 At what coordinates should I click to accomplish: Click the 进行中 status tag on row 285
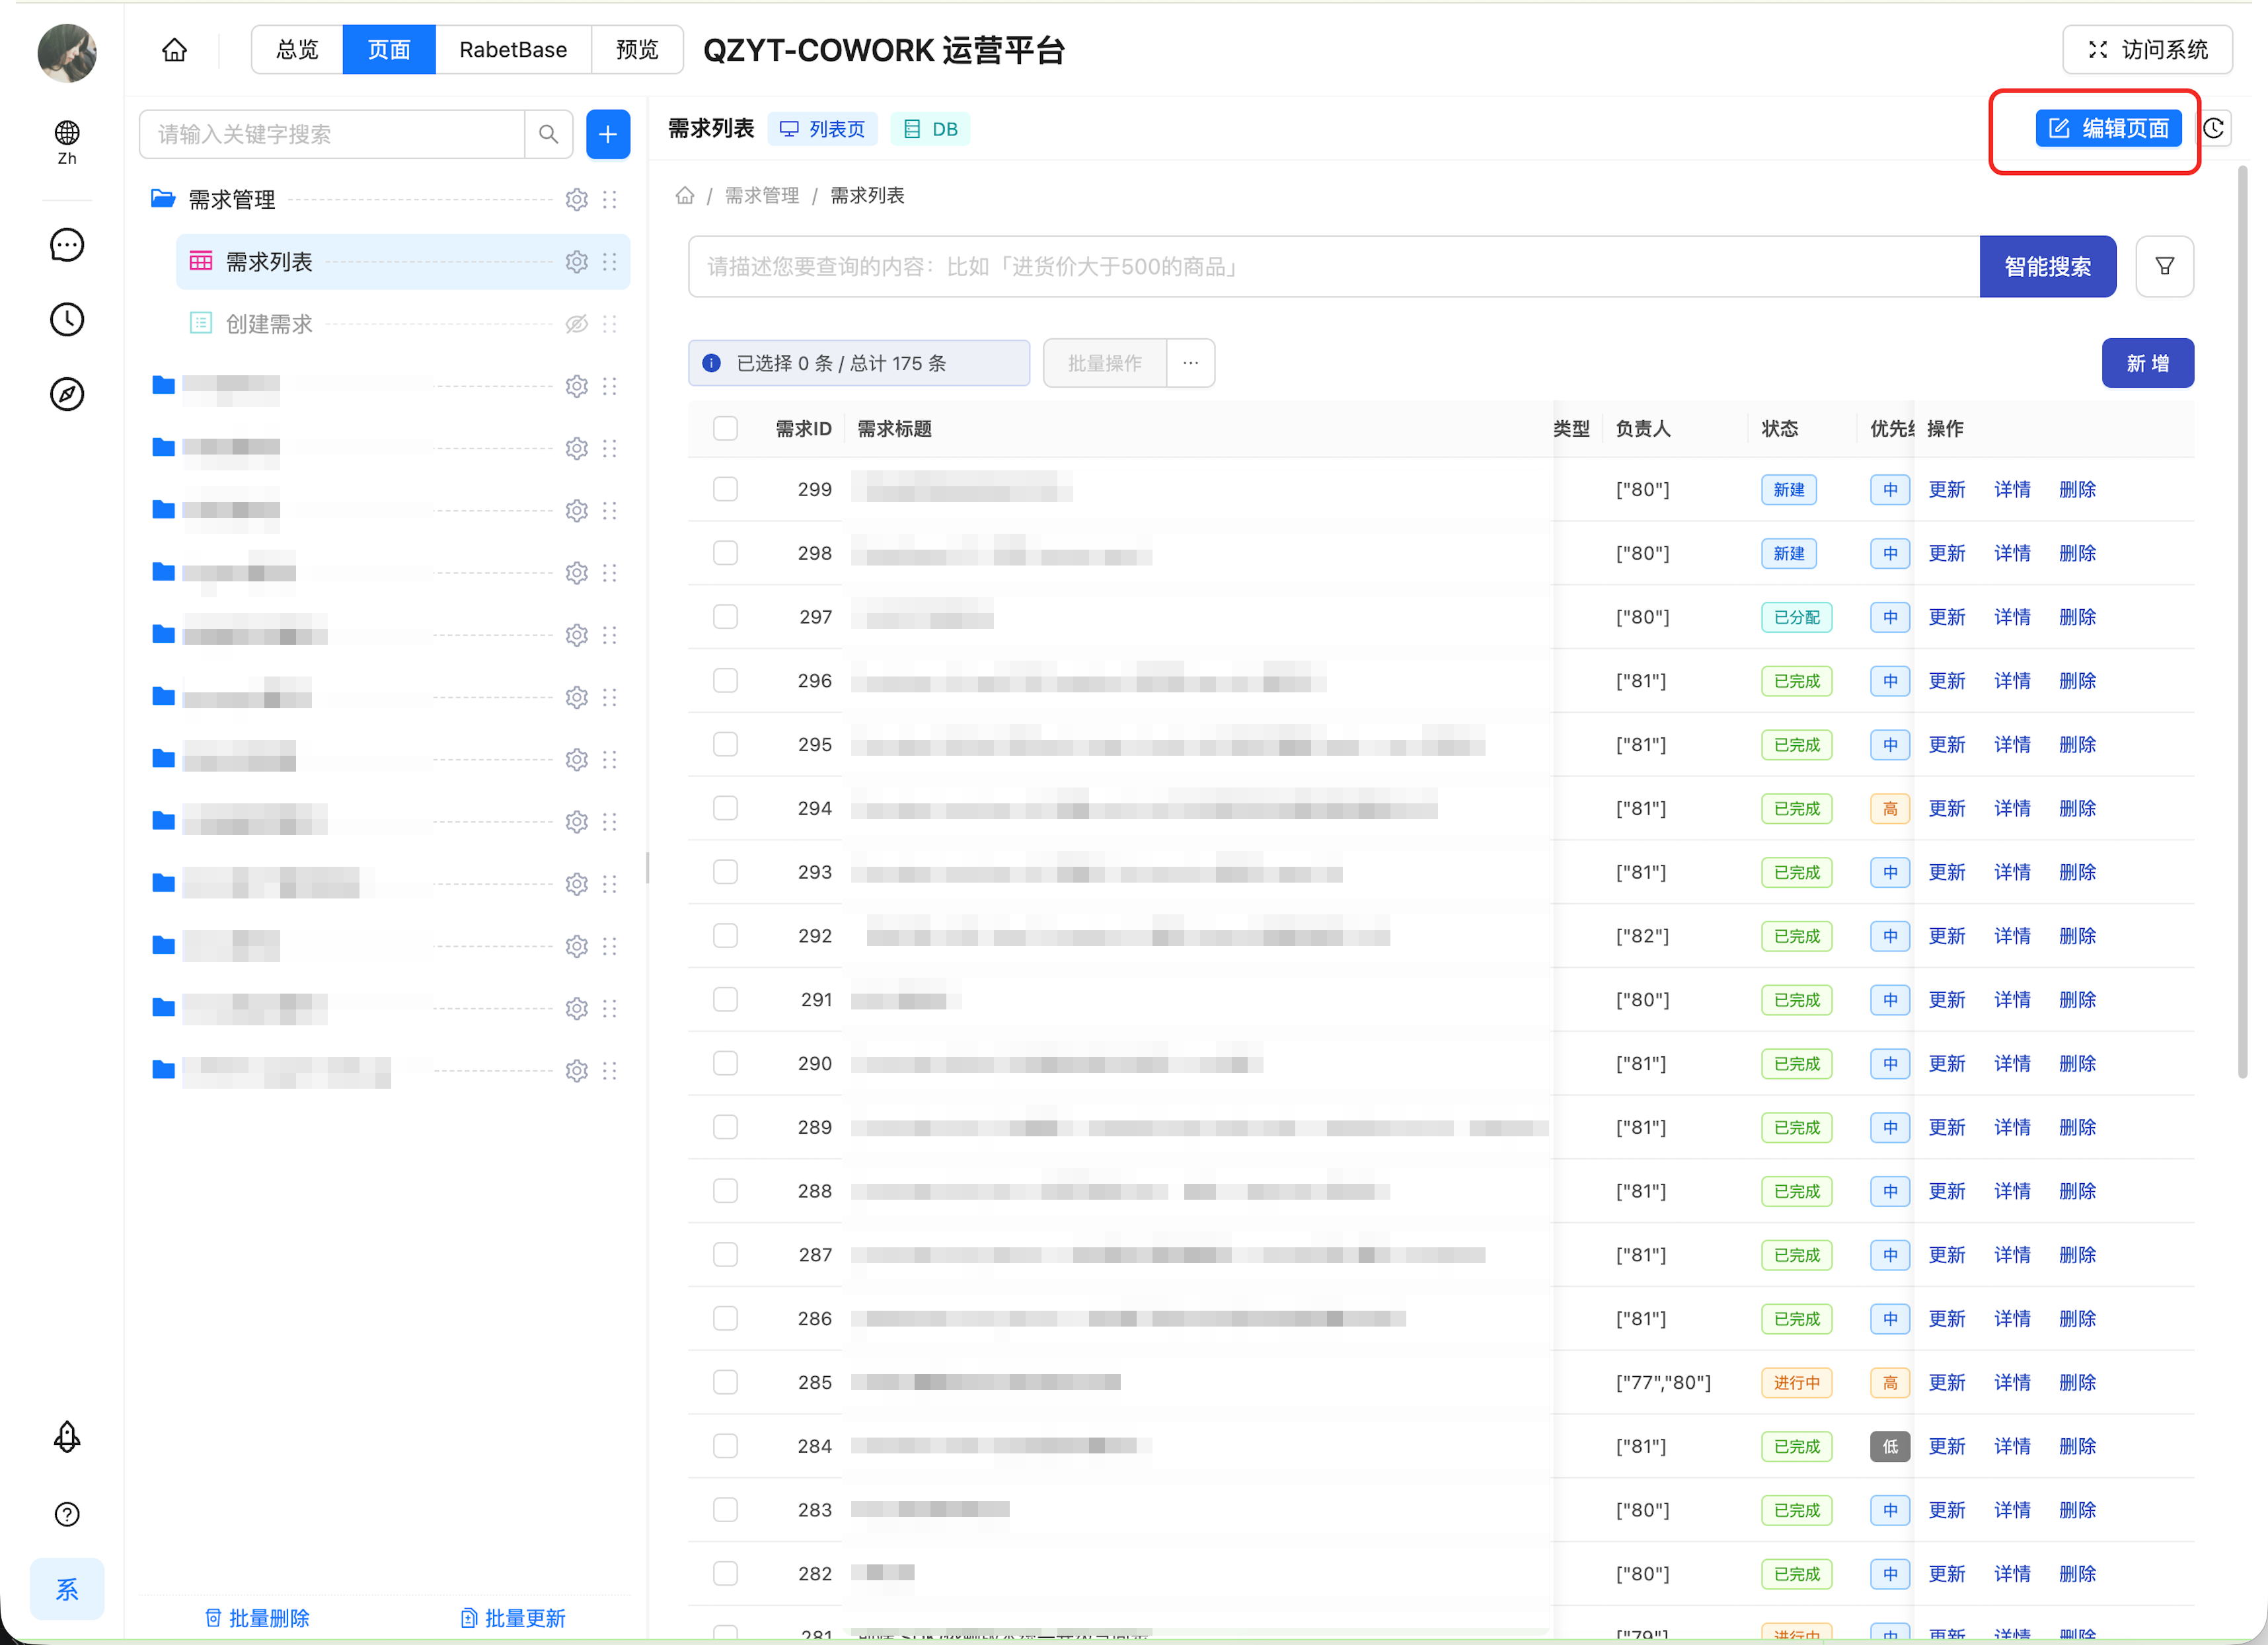click(x=1797, y=1382)
